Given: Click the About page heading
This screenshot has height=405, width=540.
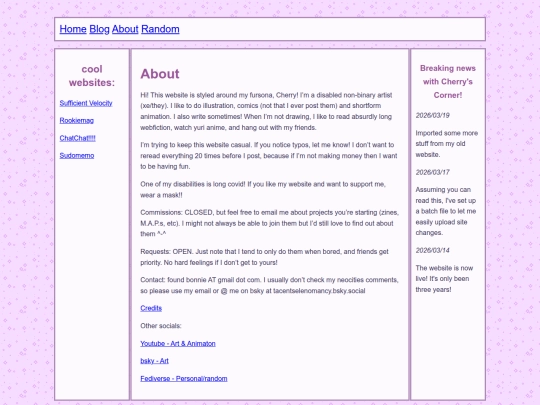Looking at the screenshot, I should tap(160, 74).
